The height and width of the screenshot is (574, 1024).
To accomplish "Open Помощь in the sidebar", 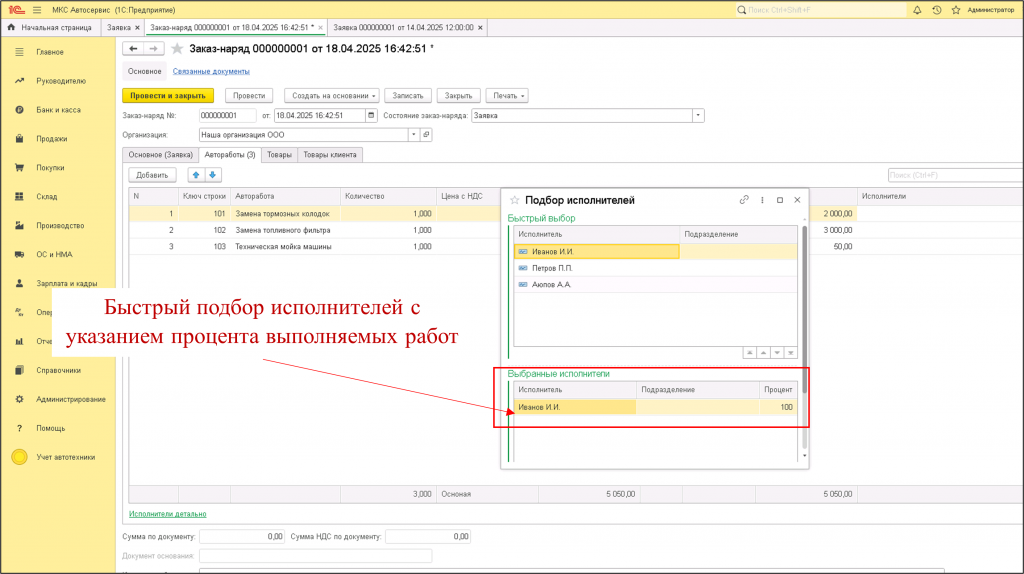I will point(50,428).
